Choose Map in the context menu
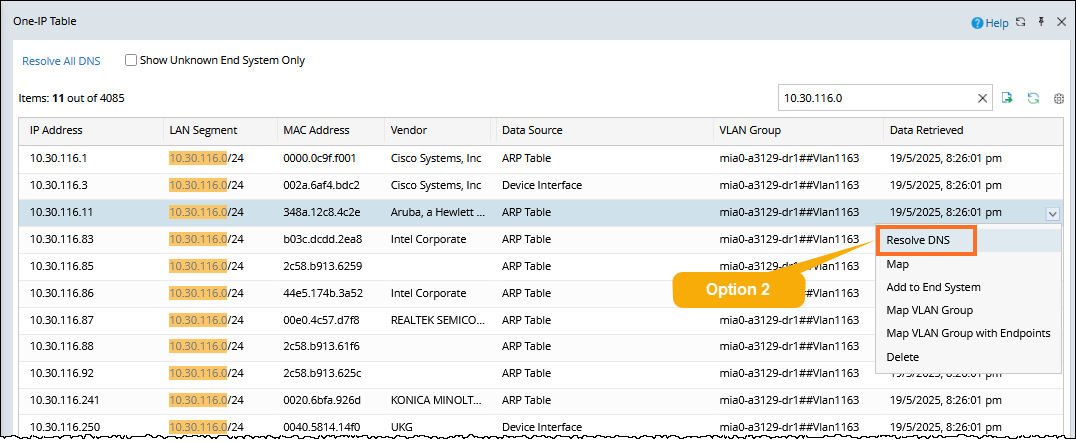This screenshot has width=1076, height=442. [897, 264]
